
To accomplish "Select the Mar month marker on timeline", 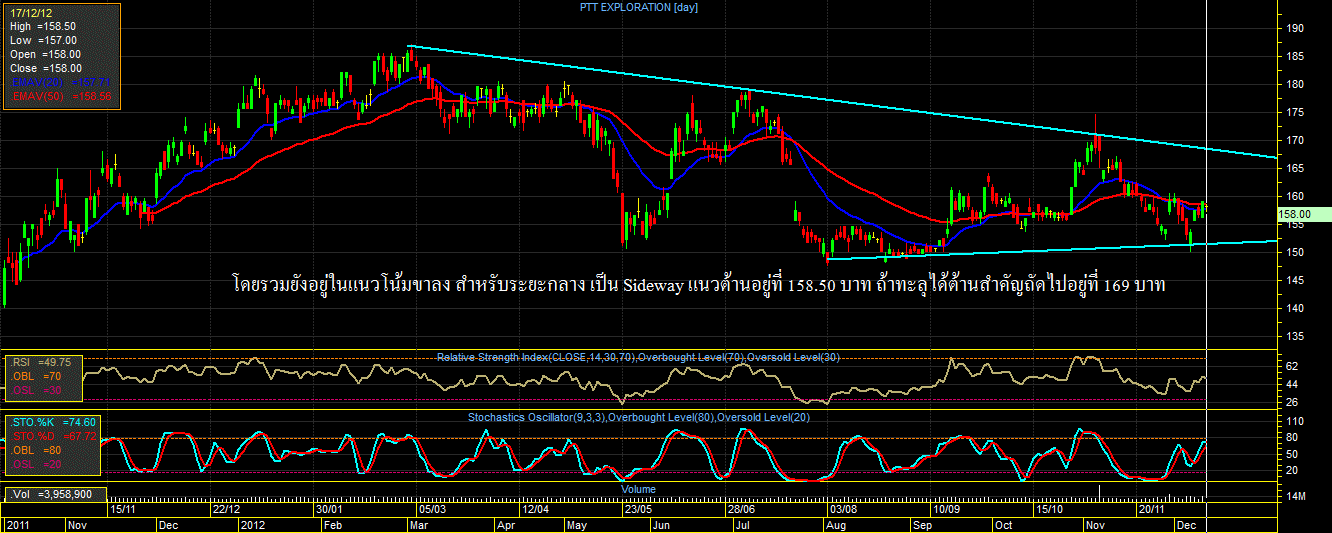I will pyautogui.click(x=419, y=524).
